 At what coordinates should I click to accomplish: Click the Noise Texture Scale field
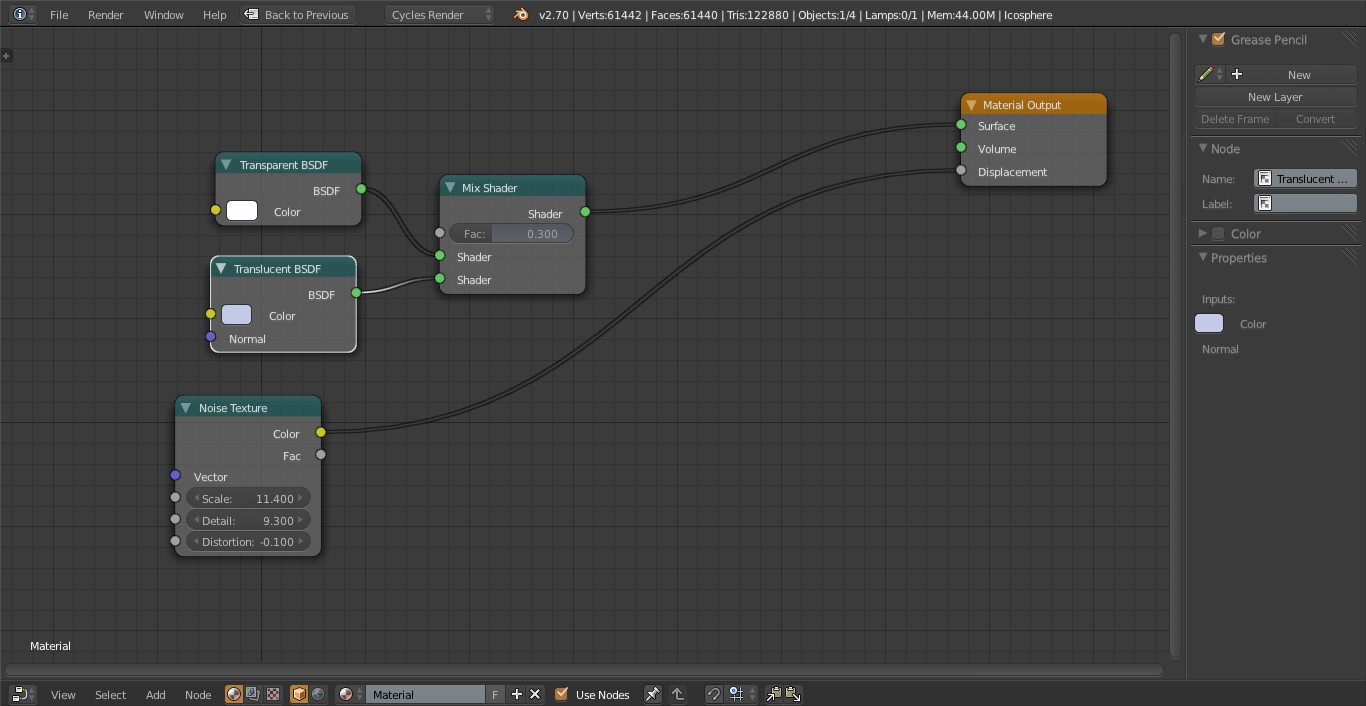click(x=247, y=498)
